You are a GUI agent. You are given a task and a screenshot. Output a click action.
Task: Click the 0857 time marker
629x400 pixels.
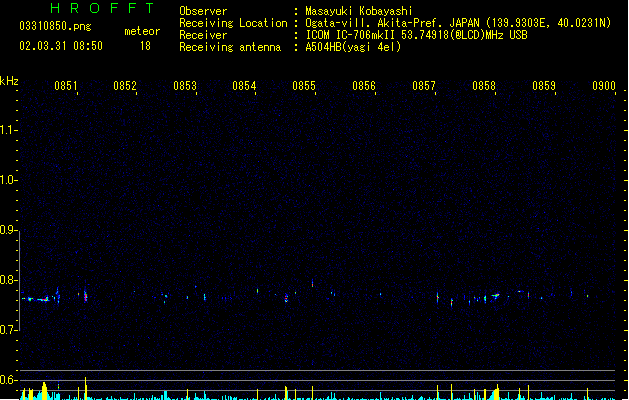424,86
